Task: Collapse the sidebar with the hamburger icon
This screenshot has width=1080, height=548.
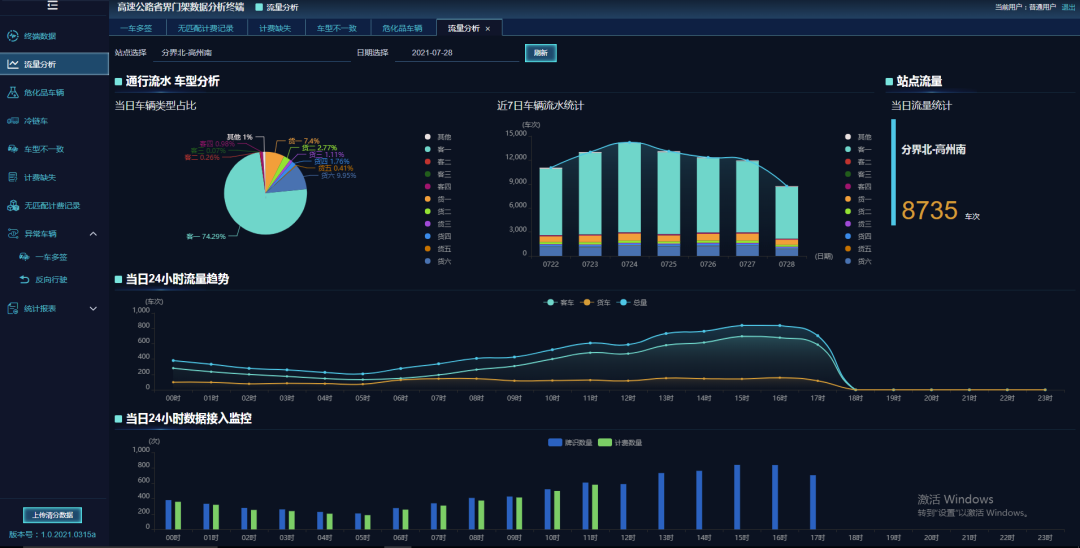Action: pyautogui.click(x=52, y=6)
